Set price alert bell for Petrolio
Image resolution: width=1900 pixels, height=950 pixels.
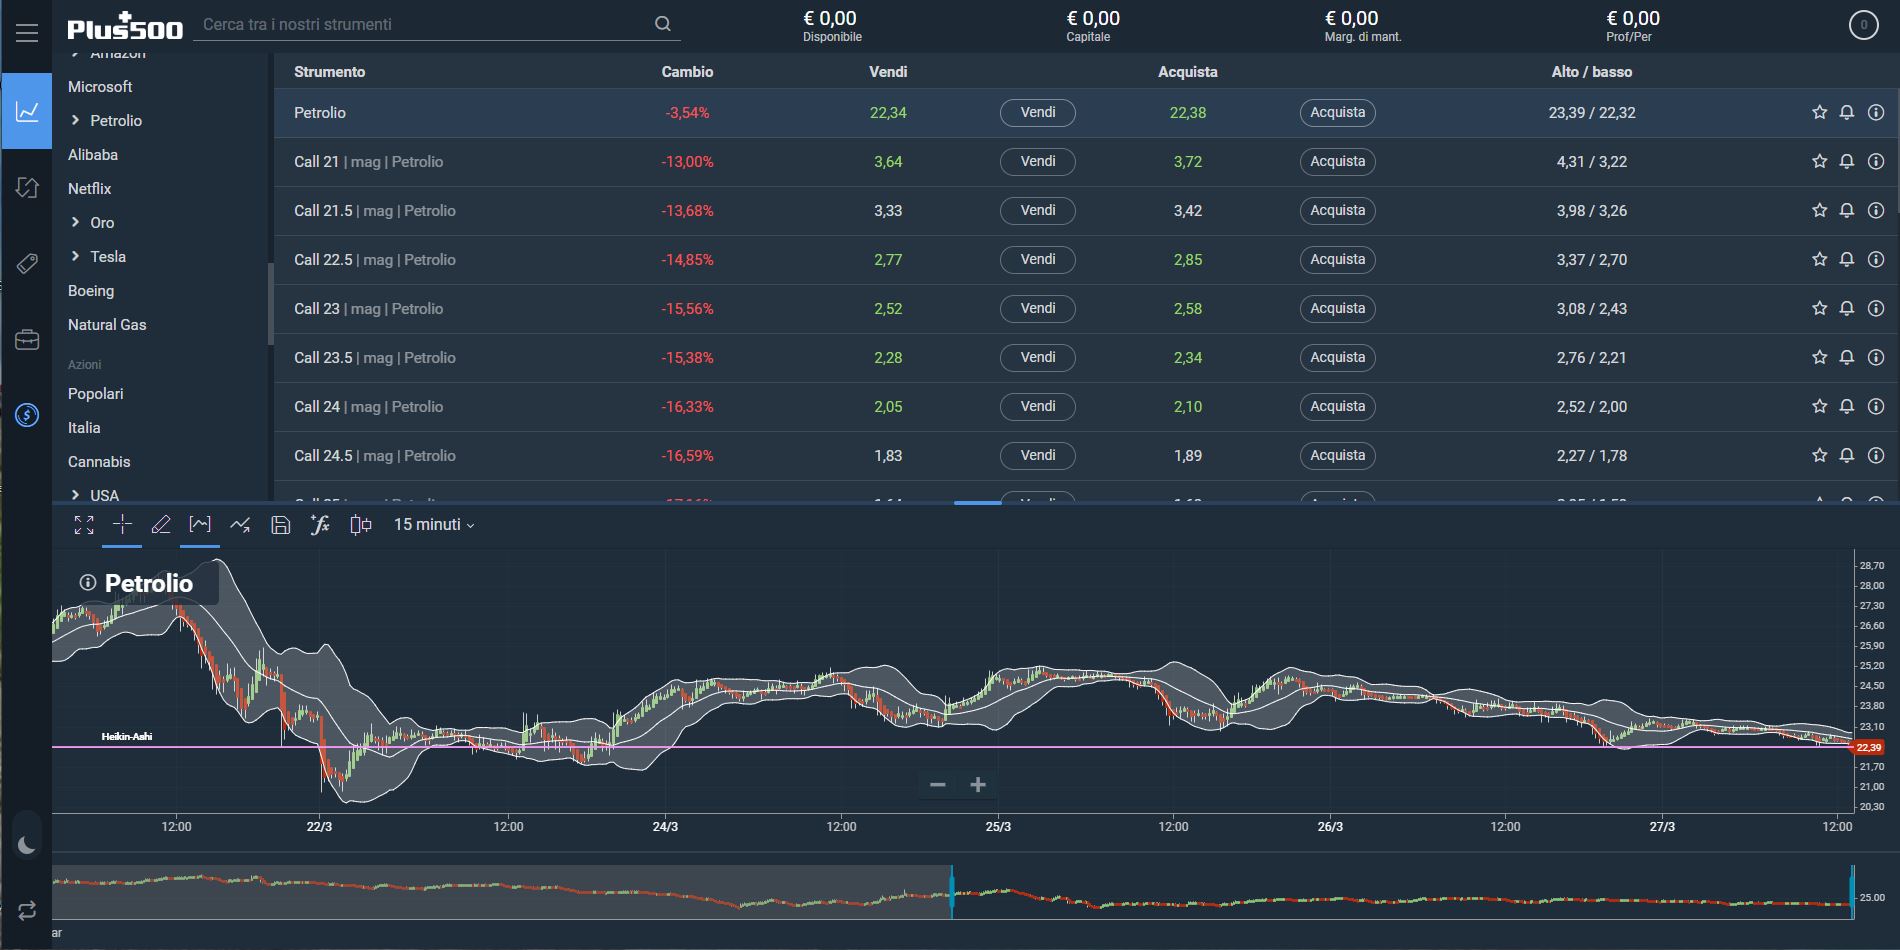point(1847,112)
